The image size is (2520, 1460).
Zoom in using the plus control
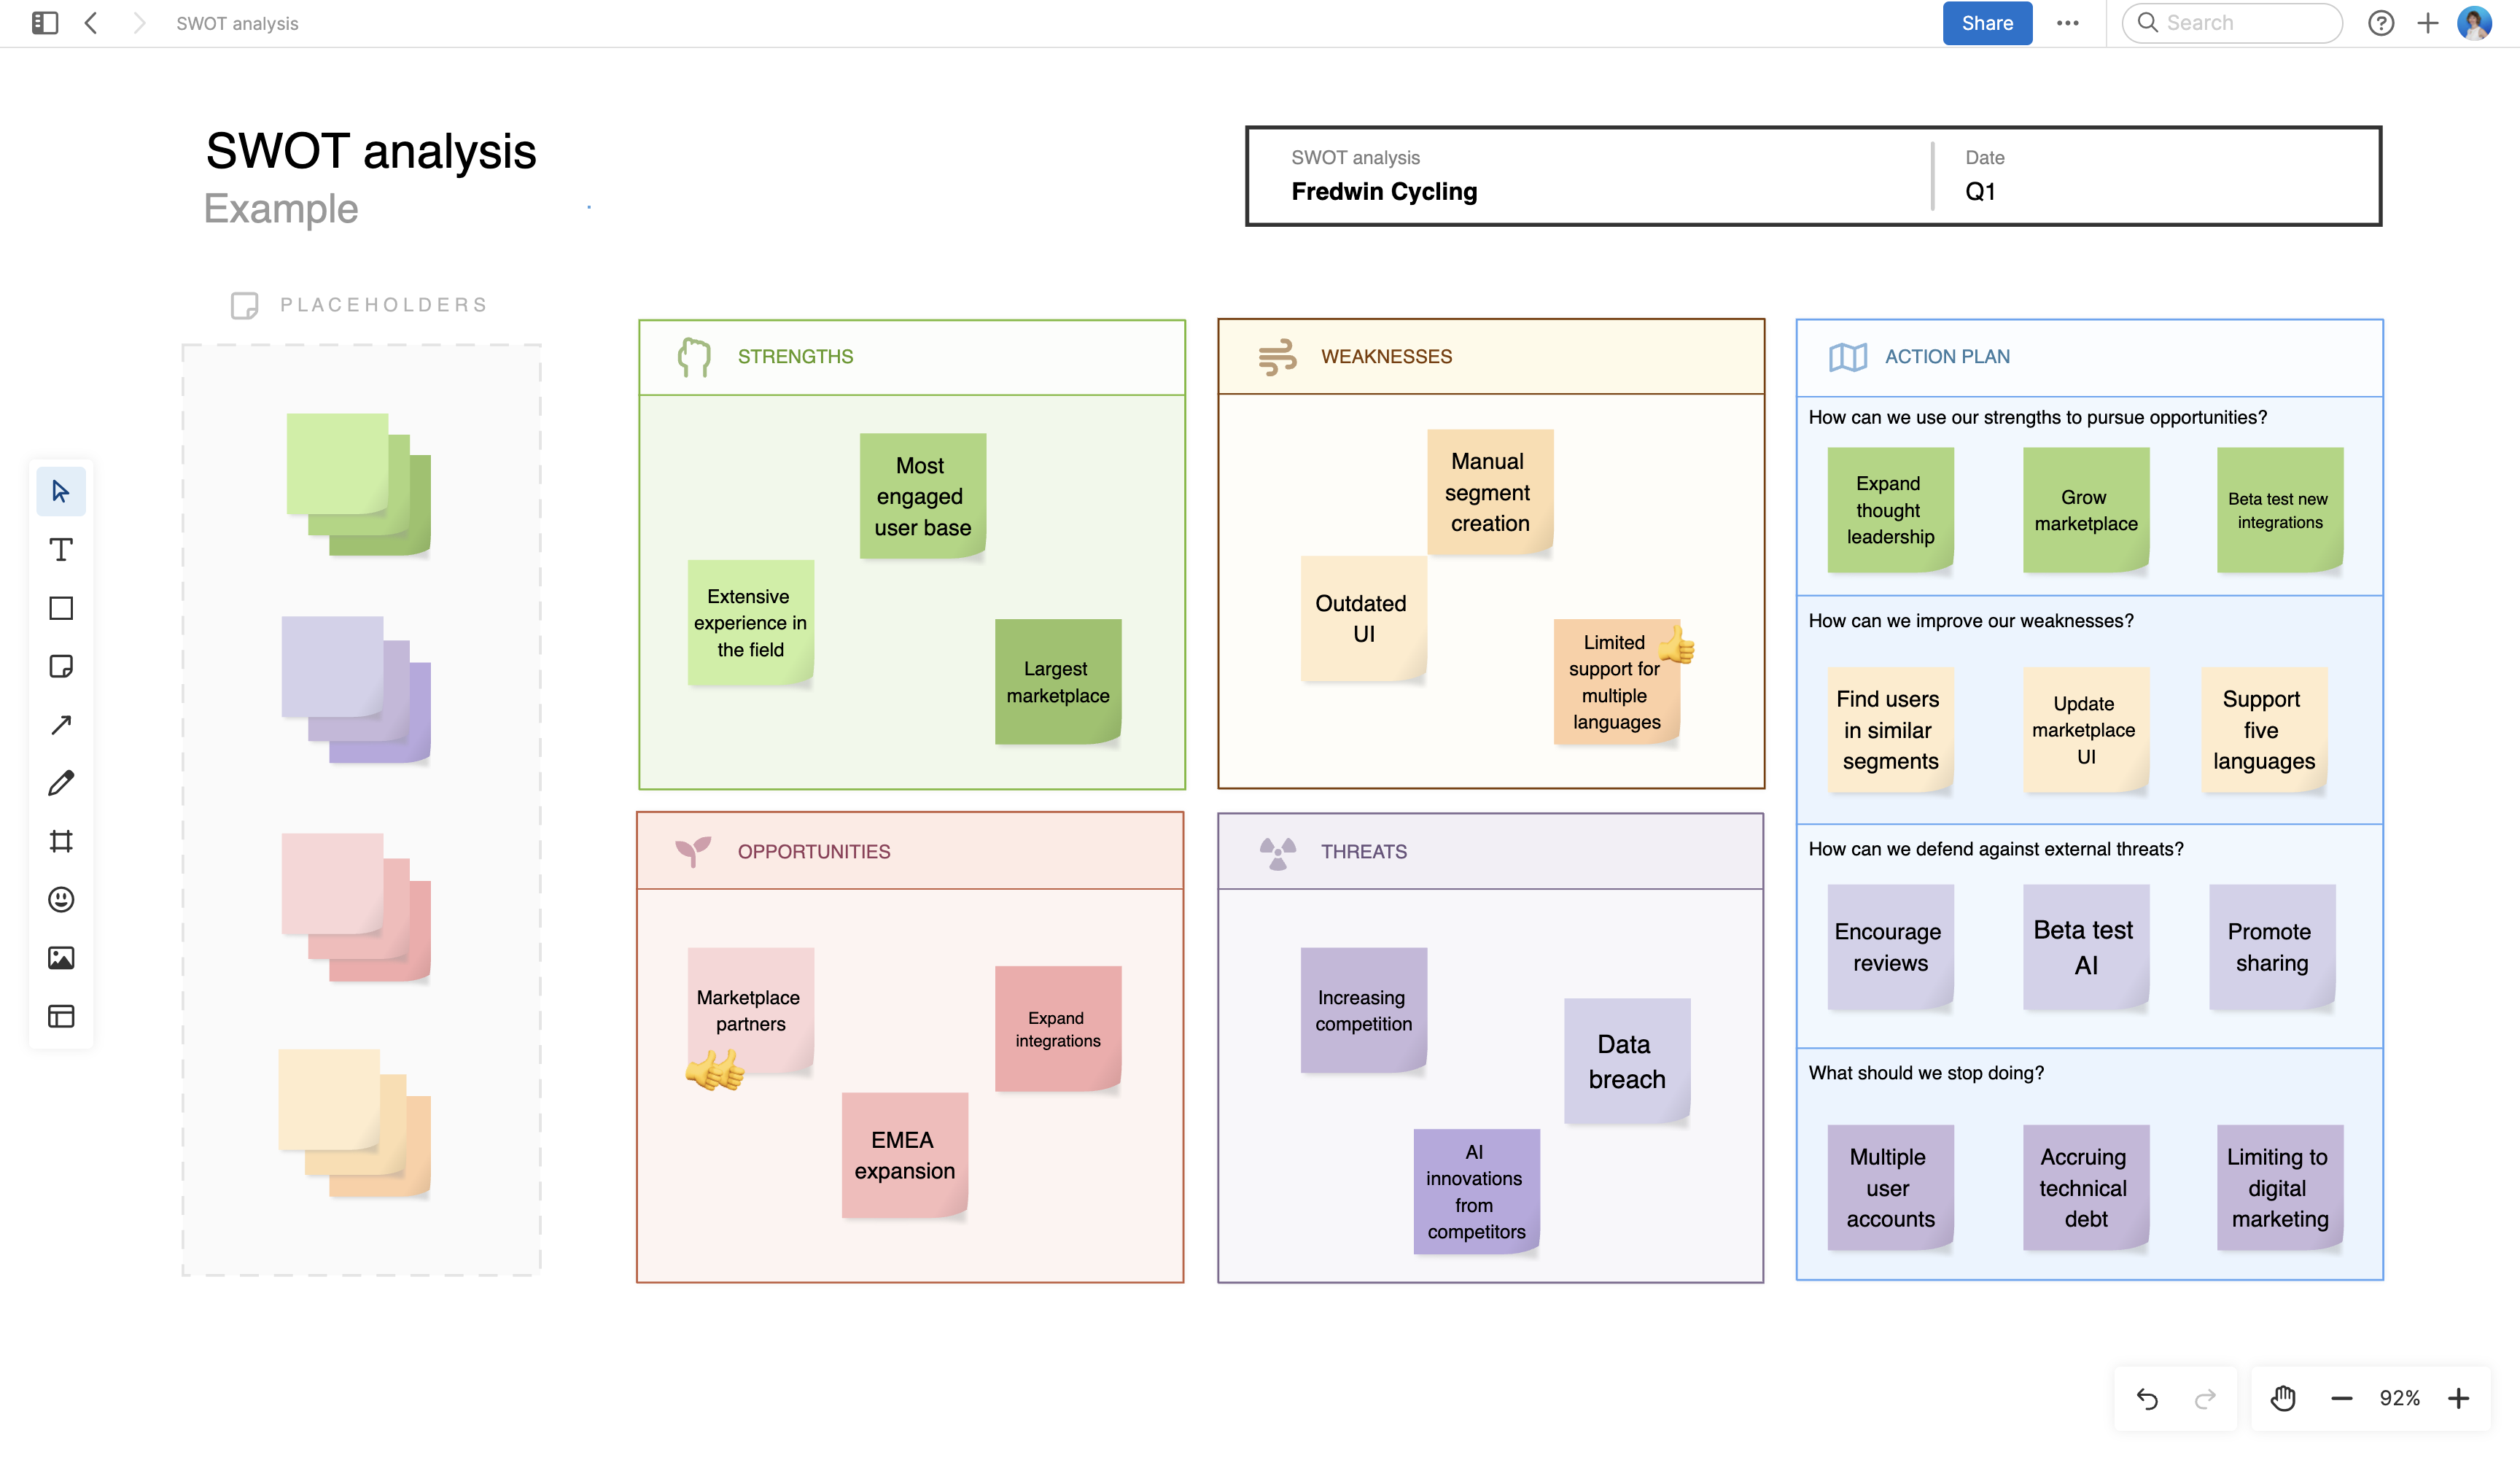coord(2459,1398)
